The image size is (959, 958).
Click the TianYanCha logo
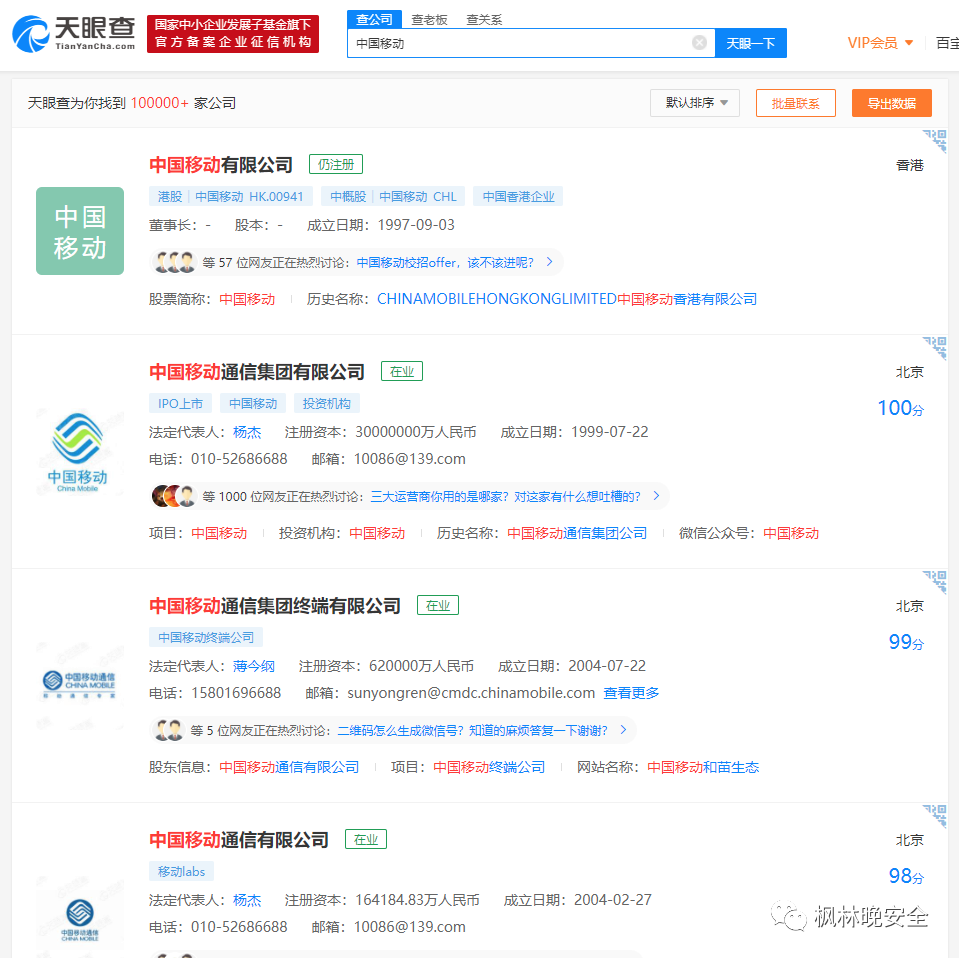[73, 34]
